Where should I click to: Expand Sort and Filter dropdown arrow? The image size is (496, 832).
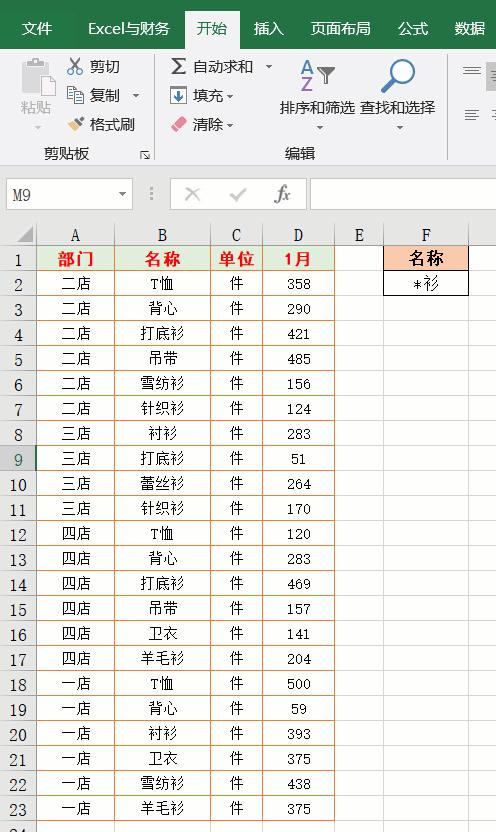pyautogui.click(x=319, y=128)
